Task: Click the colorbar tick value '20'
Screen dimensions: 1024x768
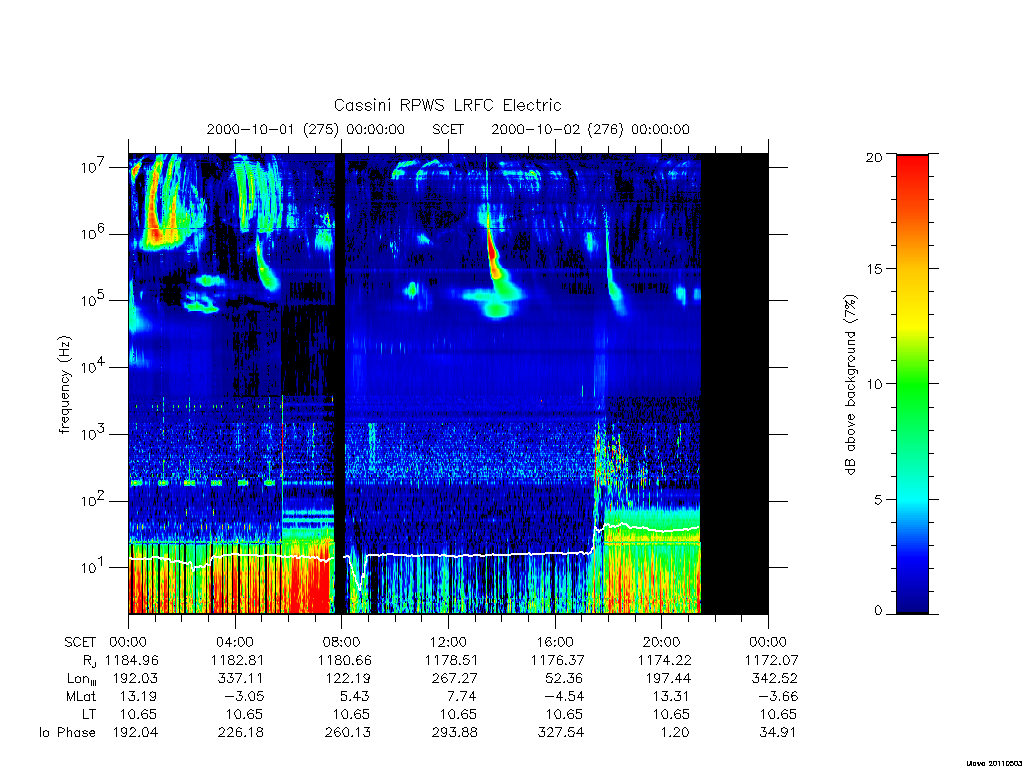Action: tap(874, 157)
